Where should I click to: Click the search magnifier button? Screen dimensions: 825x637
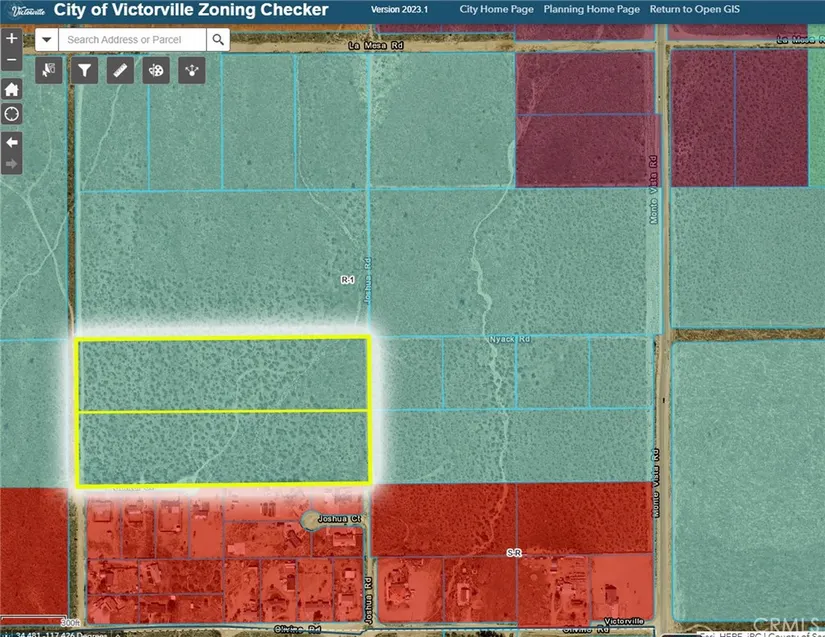[218, 39]
